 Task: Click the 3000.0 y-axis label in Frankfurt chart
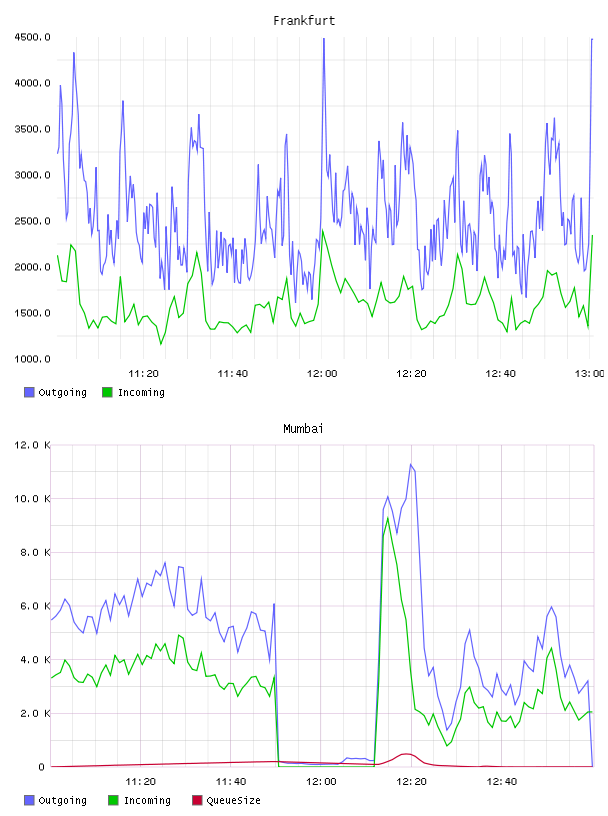tap(32, 175)
